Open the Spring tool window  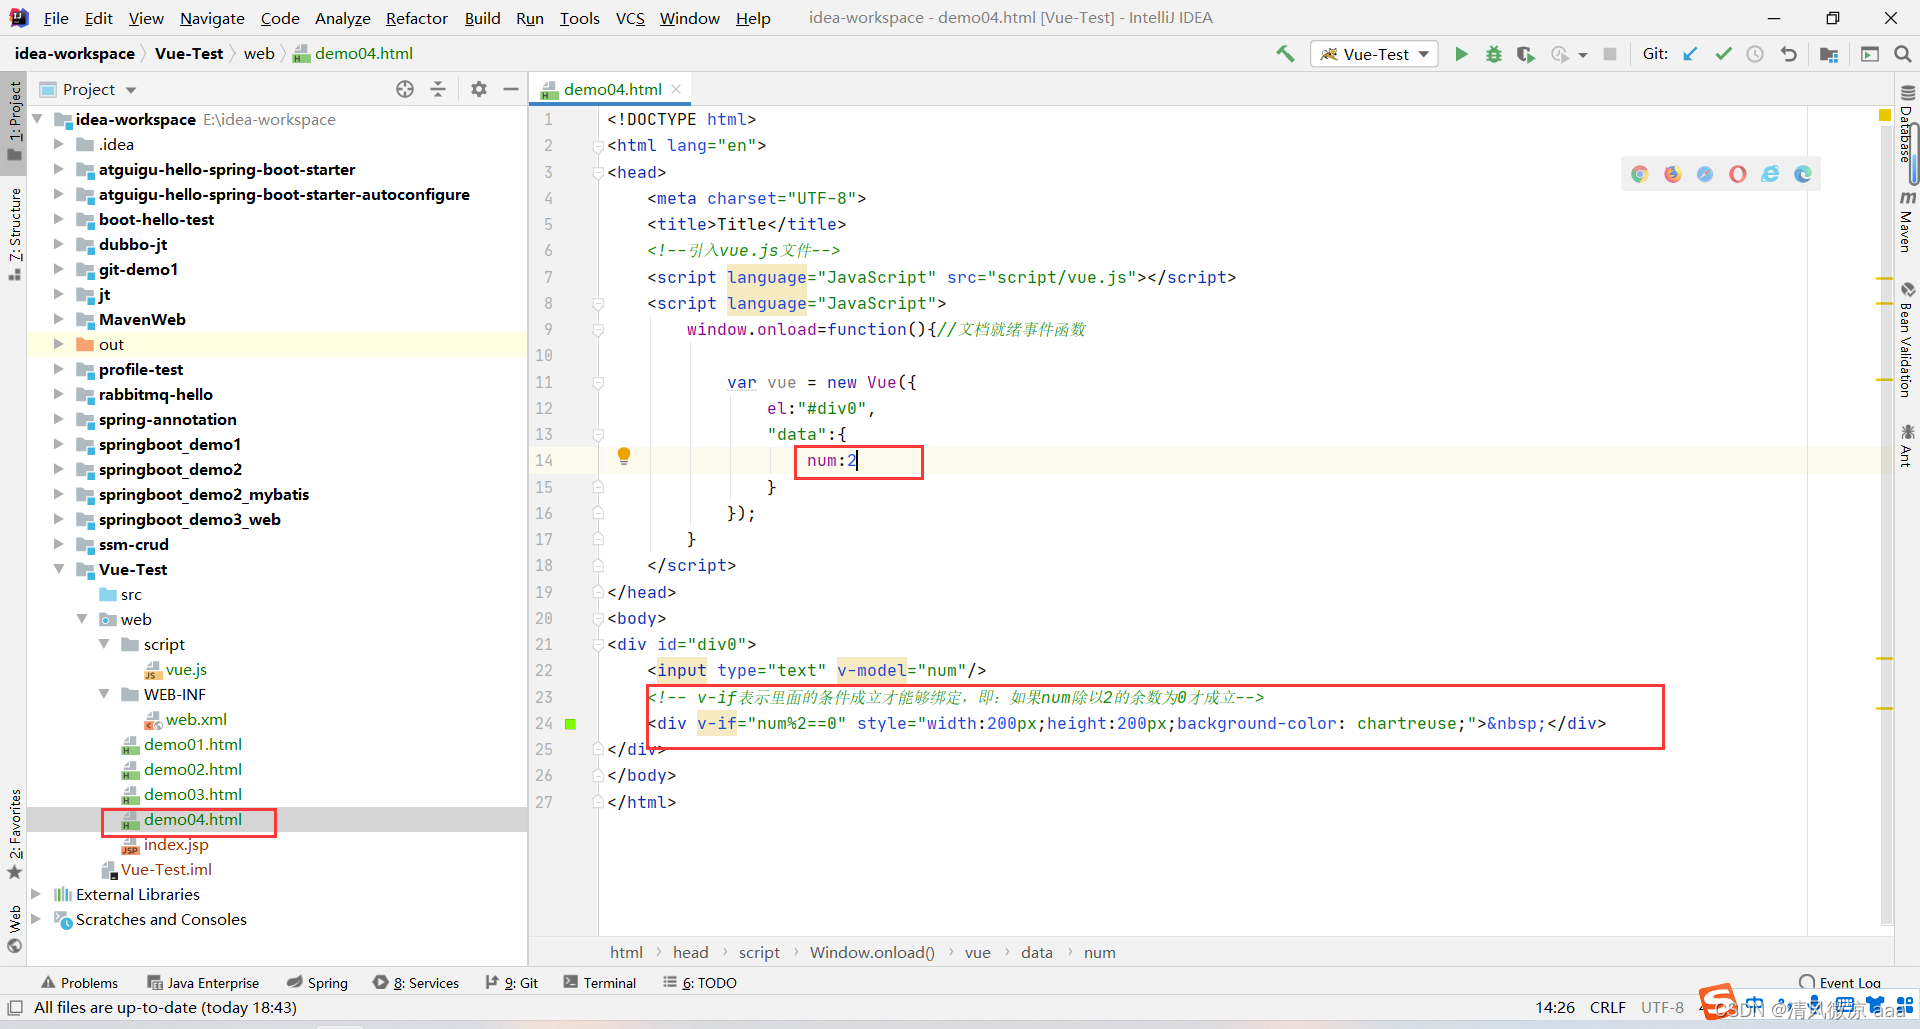pyautogui.click(x=318, y=983)
